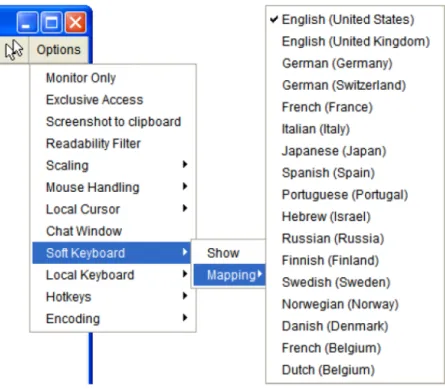Screen dimensions: 445x389
Task: Select Spanish (Spain) mapping
Action: 355,173
